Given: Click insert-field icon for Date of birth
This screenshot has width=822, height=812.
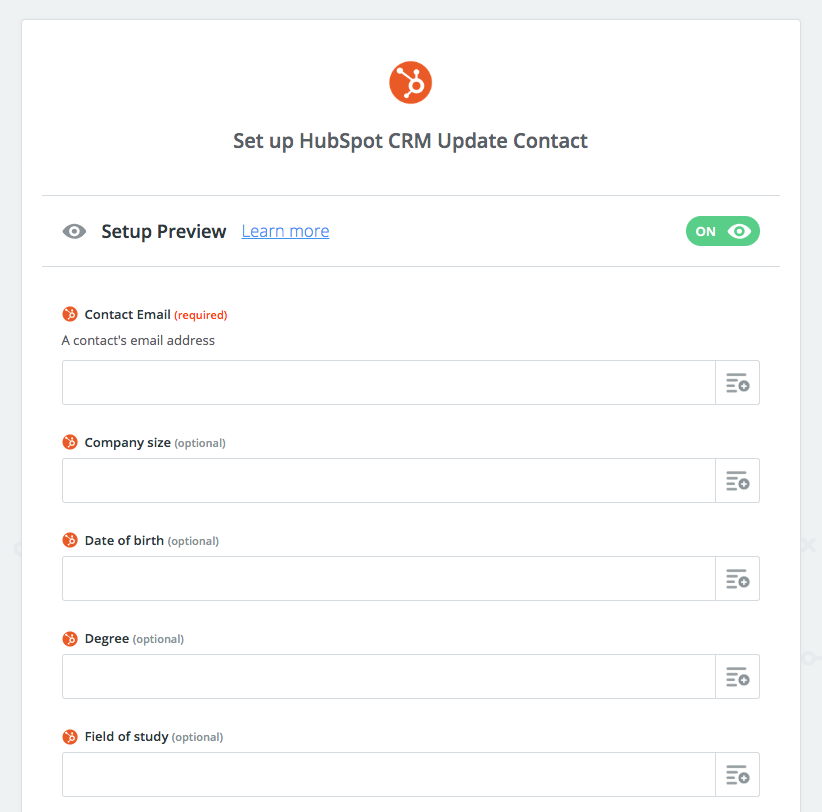Looking at the screenshot, I should click(738, 579).
